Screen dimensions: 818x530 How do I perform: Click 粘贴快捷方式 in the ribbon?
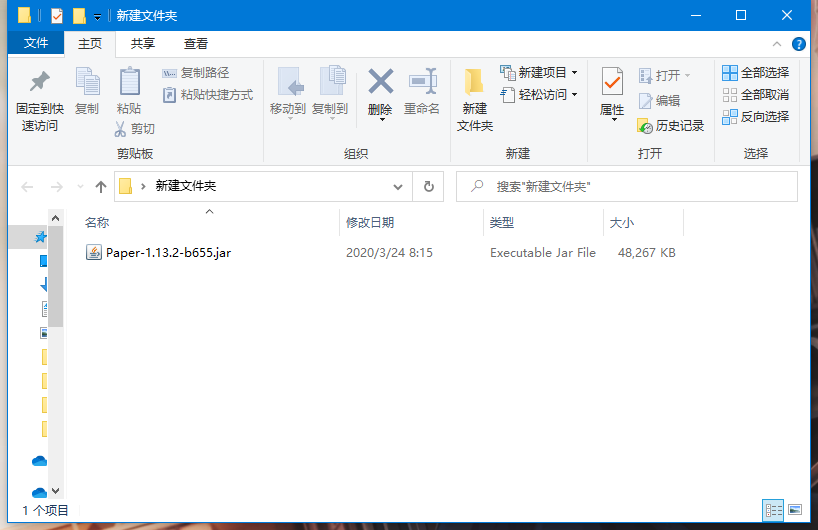(x=208, y=95)
